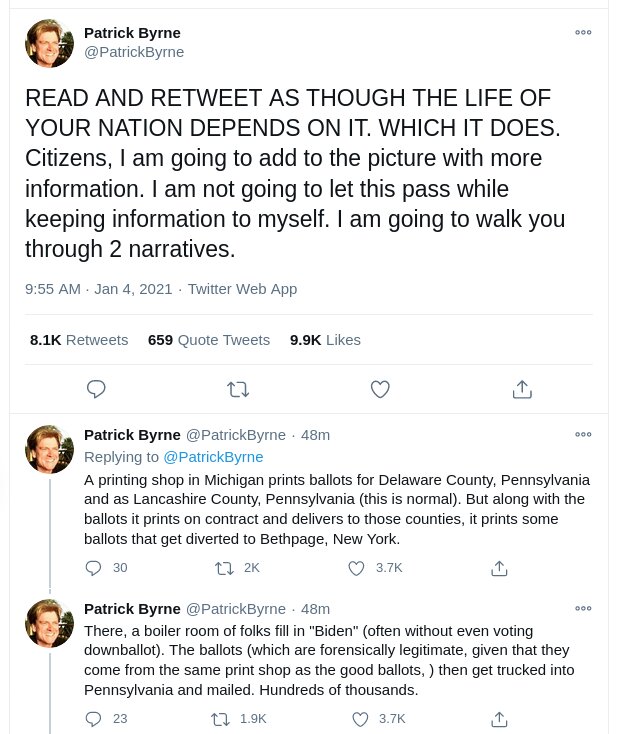View the 8.1K Retweets list
620x734 pixels.
click(79, 340)
